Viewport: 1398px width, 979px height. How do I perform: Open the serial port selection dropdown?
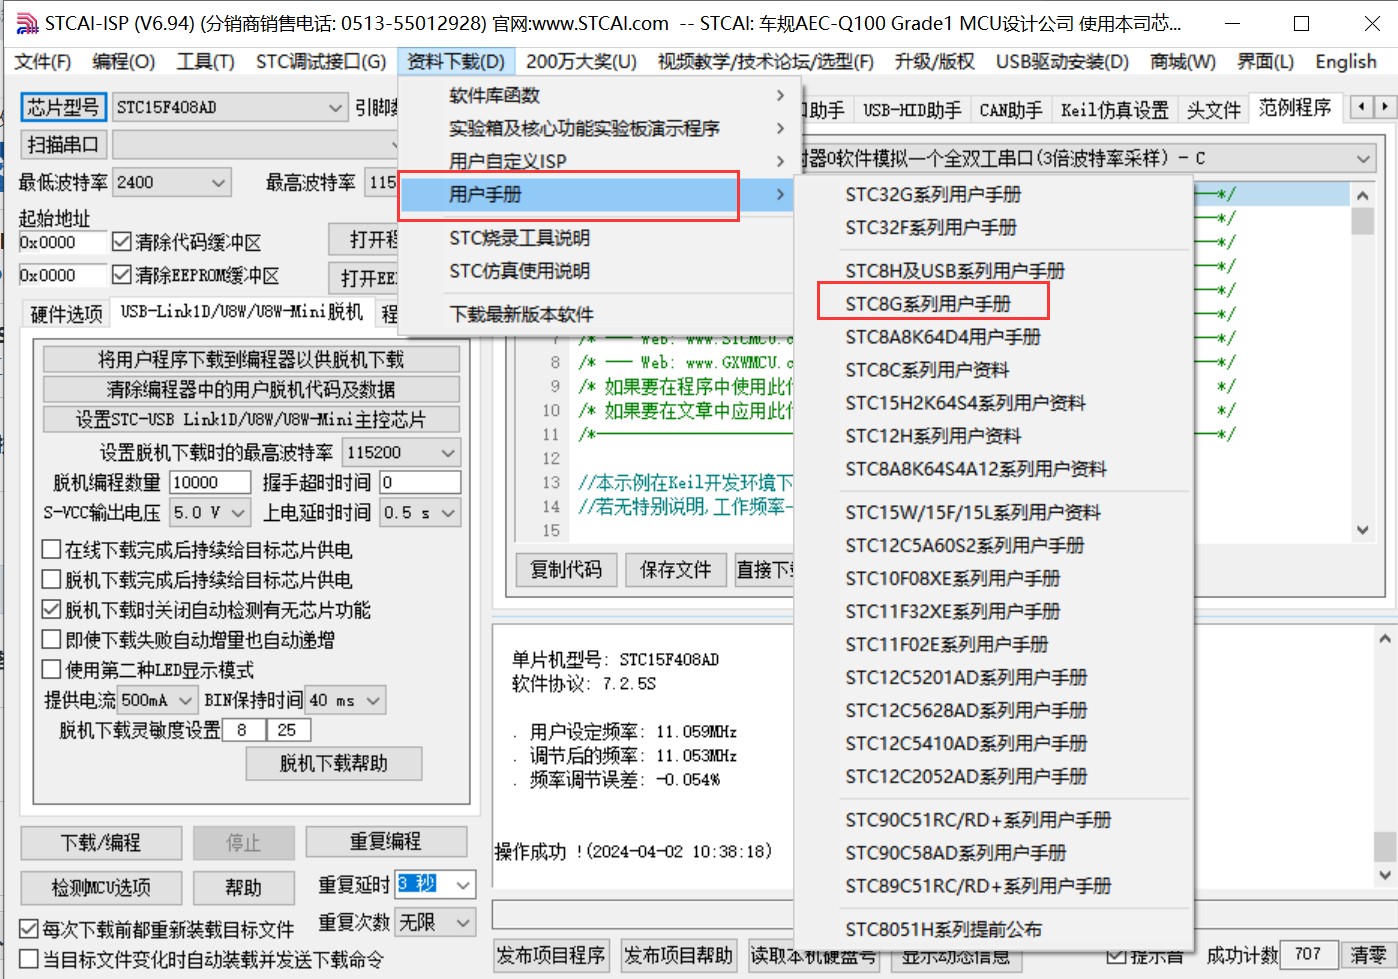[x=256, y=145]
